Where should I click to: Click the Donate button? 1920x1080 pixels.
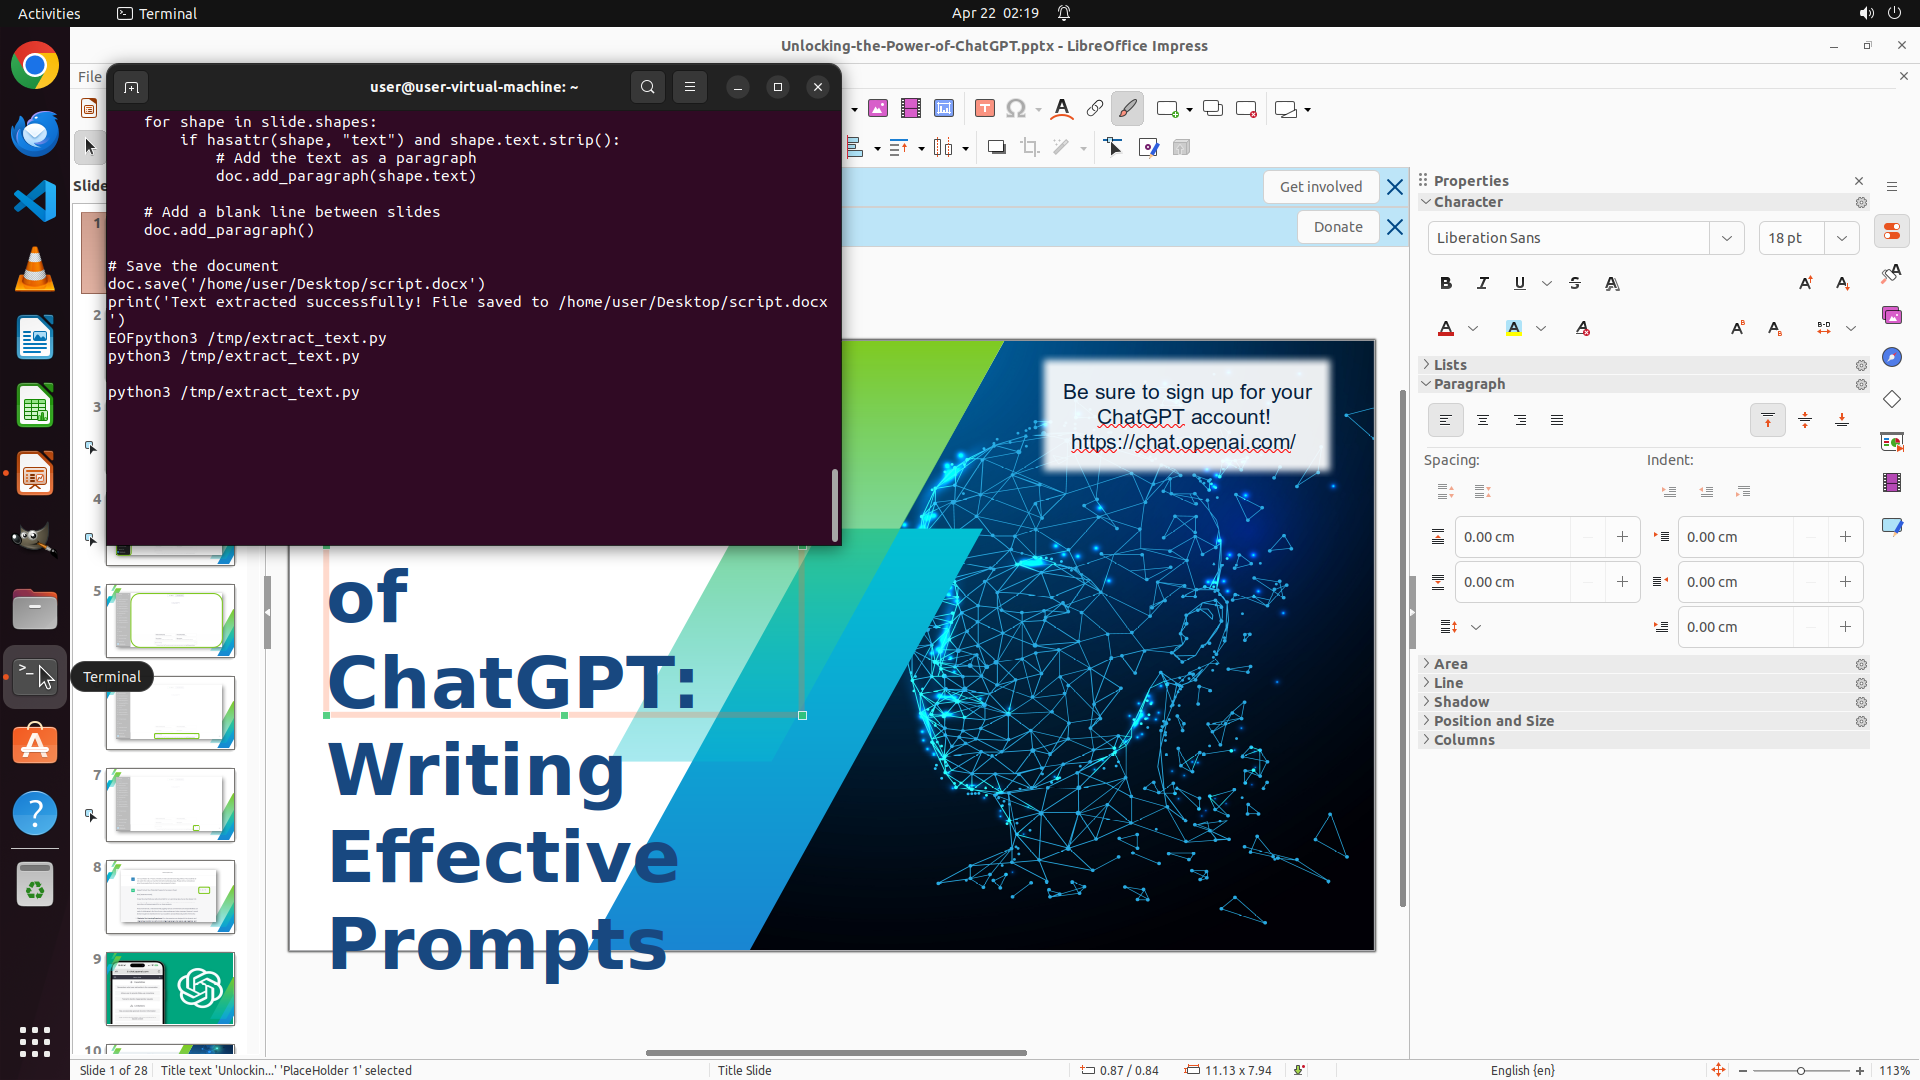(1337, 227)
